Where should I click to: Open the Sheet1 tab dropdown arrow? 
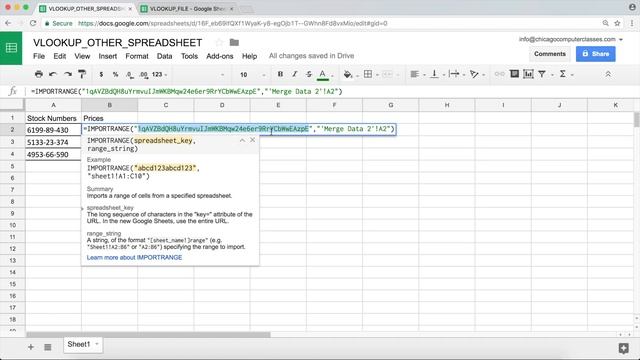pos(97,344)
